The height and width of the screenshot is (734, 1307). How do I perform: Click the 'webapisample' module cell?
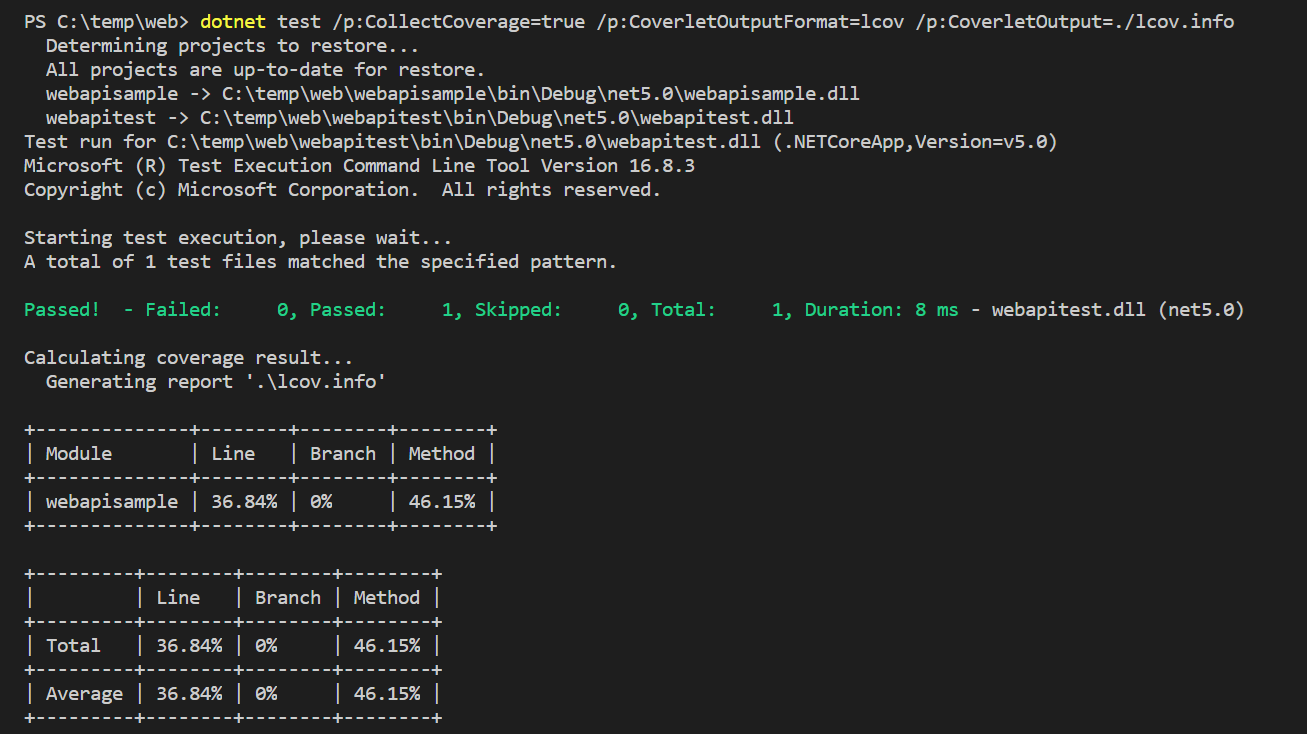coord(112,502)
